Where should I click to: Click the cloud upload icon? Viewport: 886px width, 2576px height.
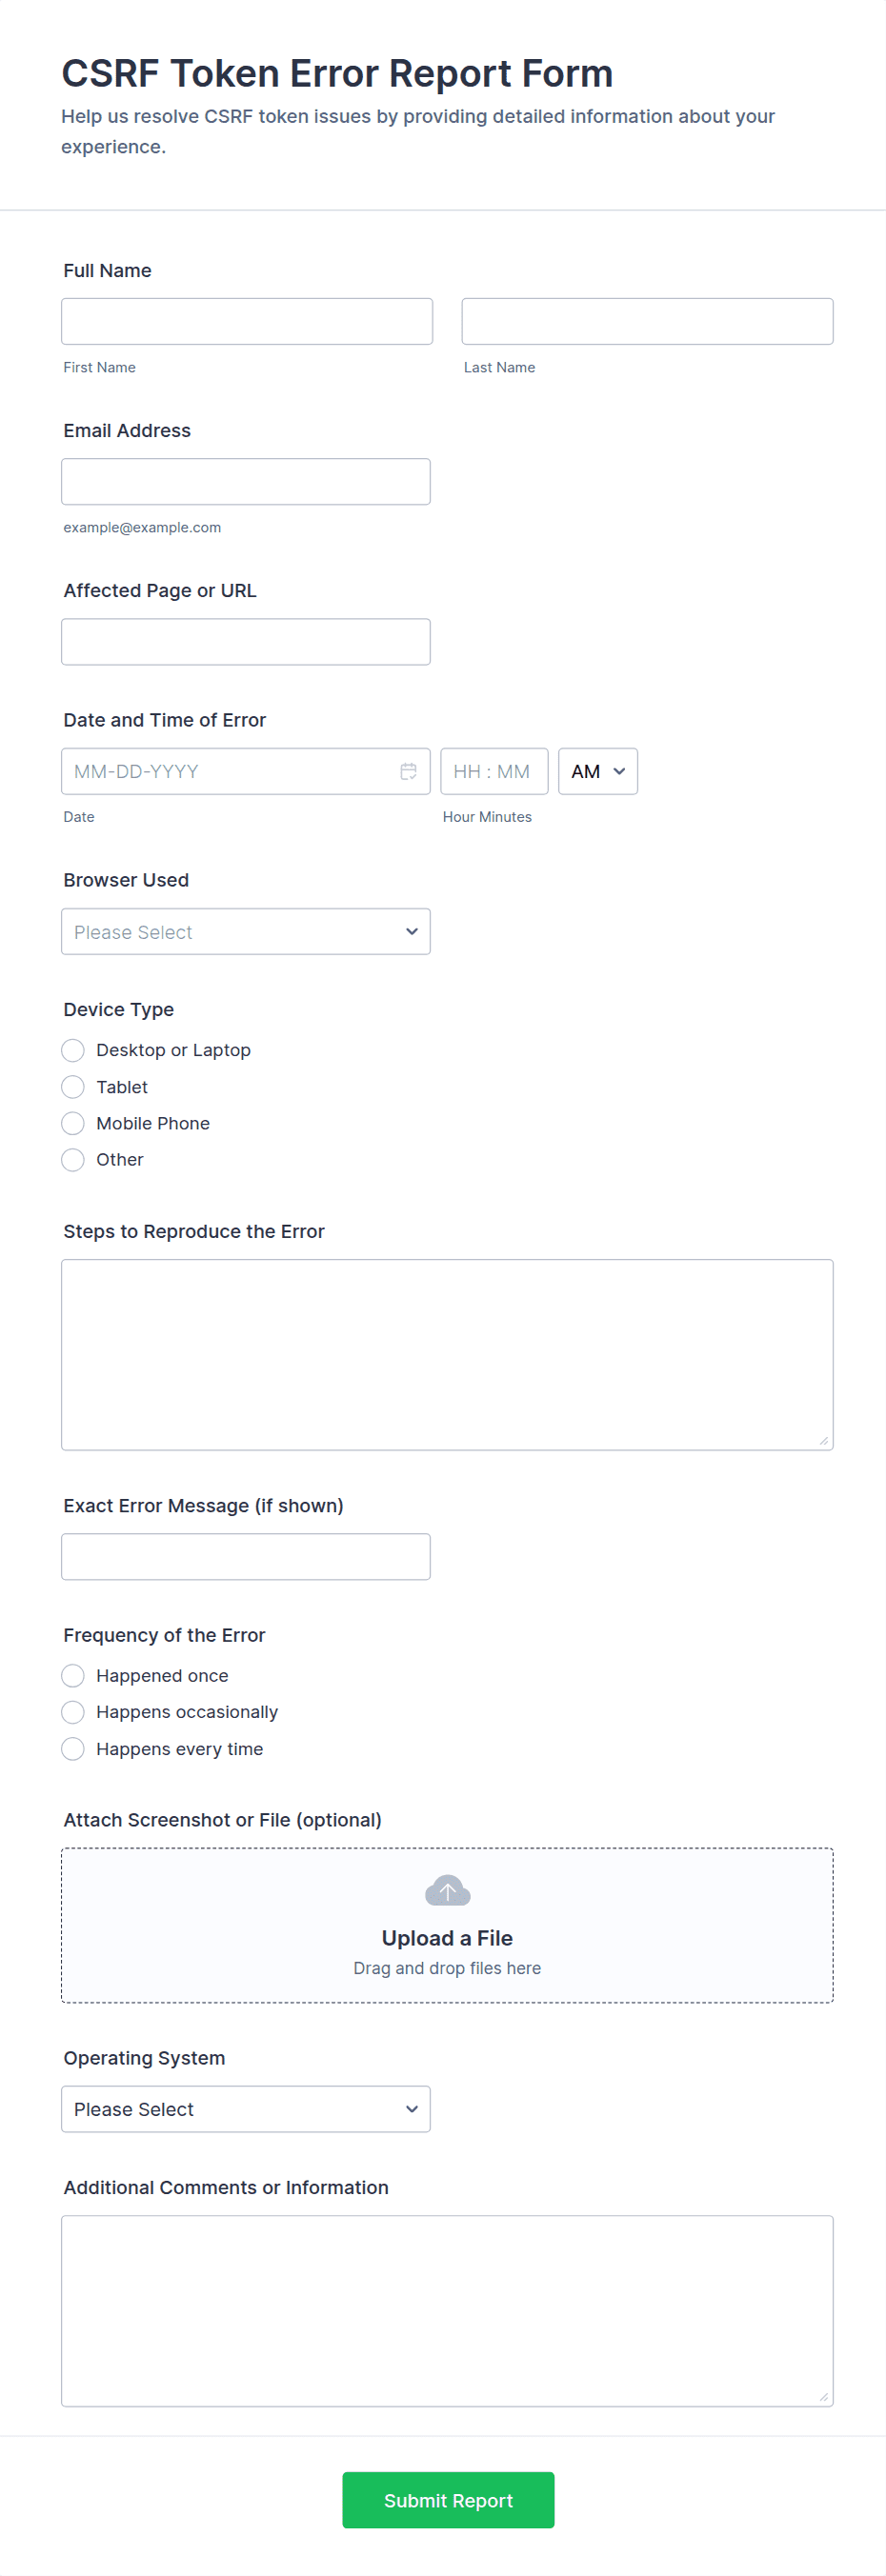coord(447,1890)
